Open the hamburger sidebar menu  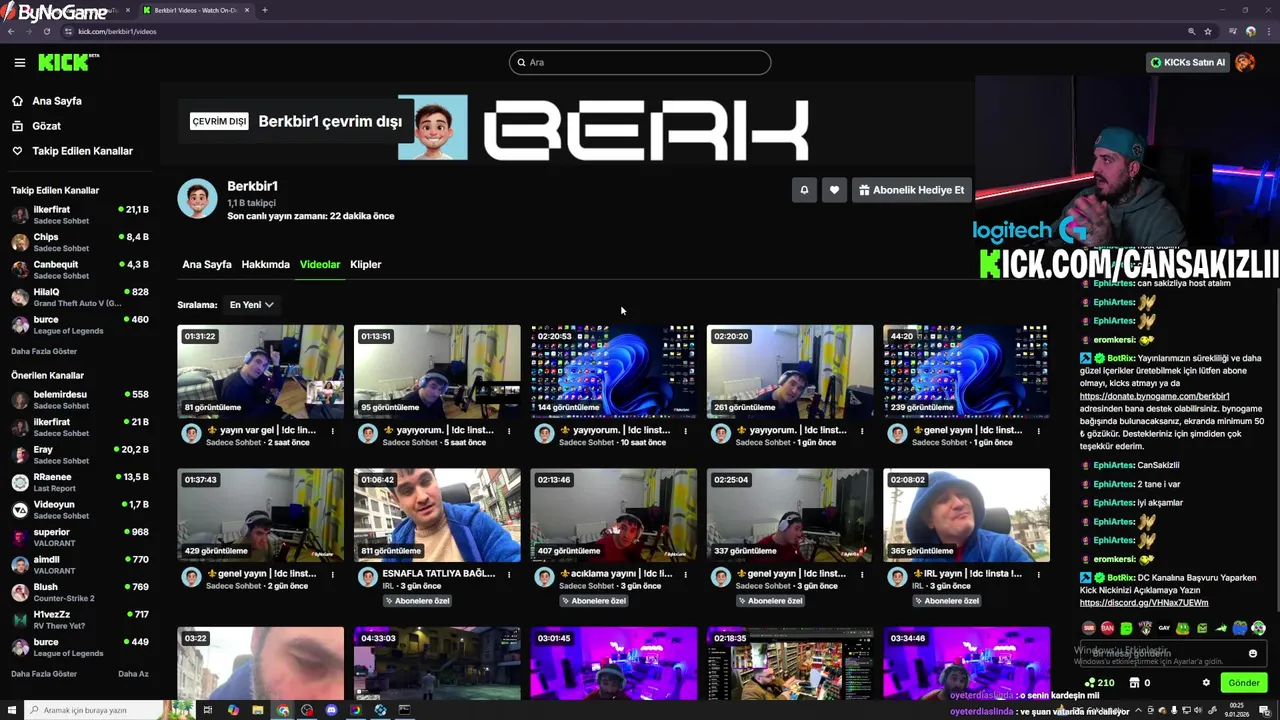click(19, 62)
